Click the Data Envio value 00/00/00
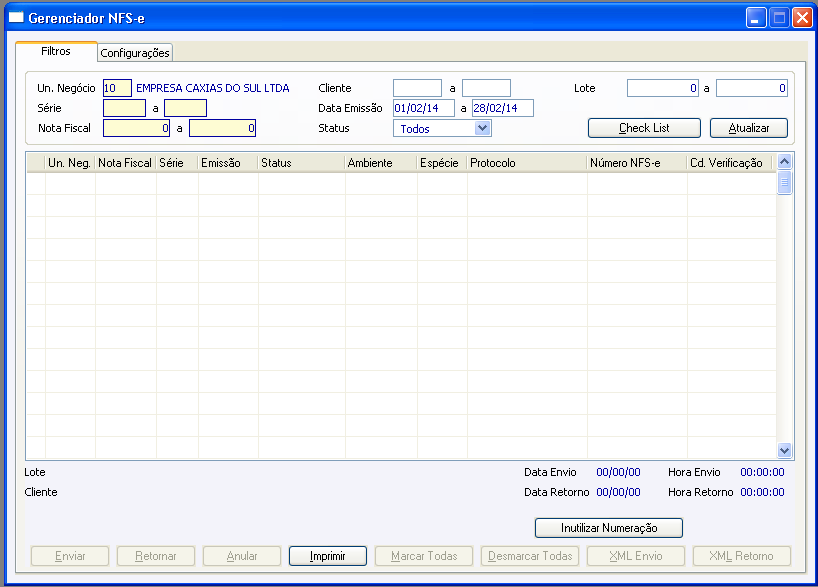This screenshot has height=587, width=818. coord(618,472)
